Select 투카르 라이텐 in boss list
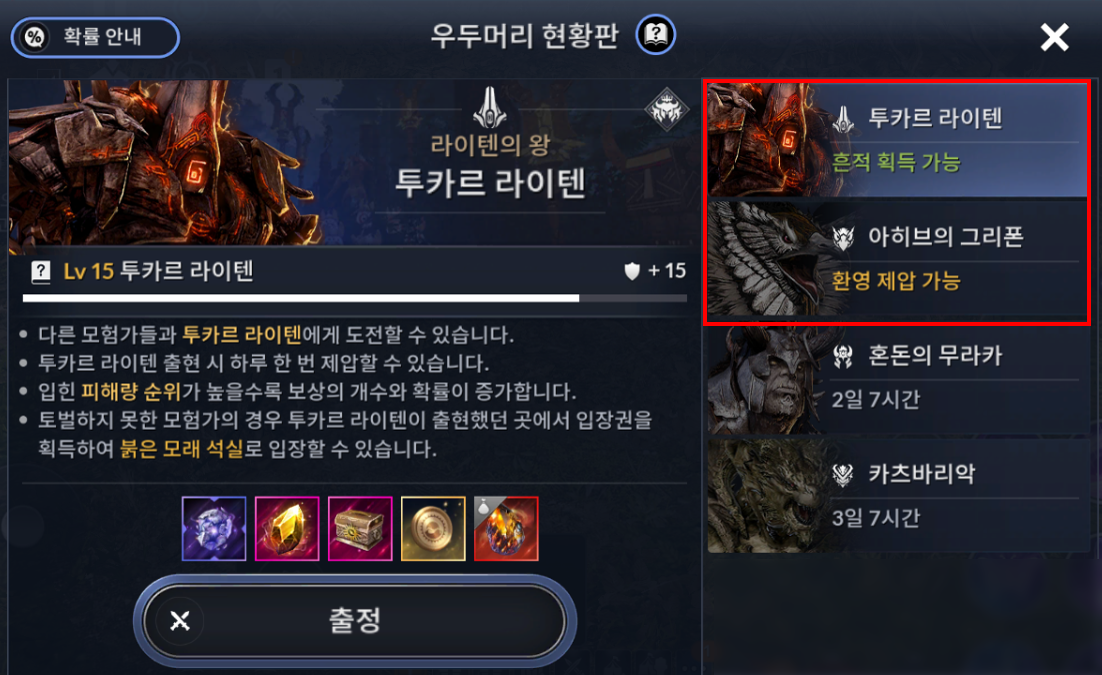This screenshot has width=1102, height=675. tap(897, 140)
